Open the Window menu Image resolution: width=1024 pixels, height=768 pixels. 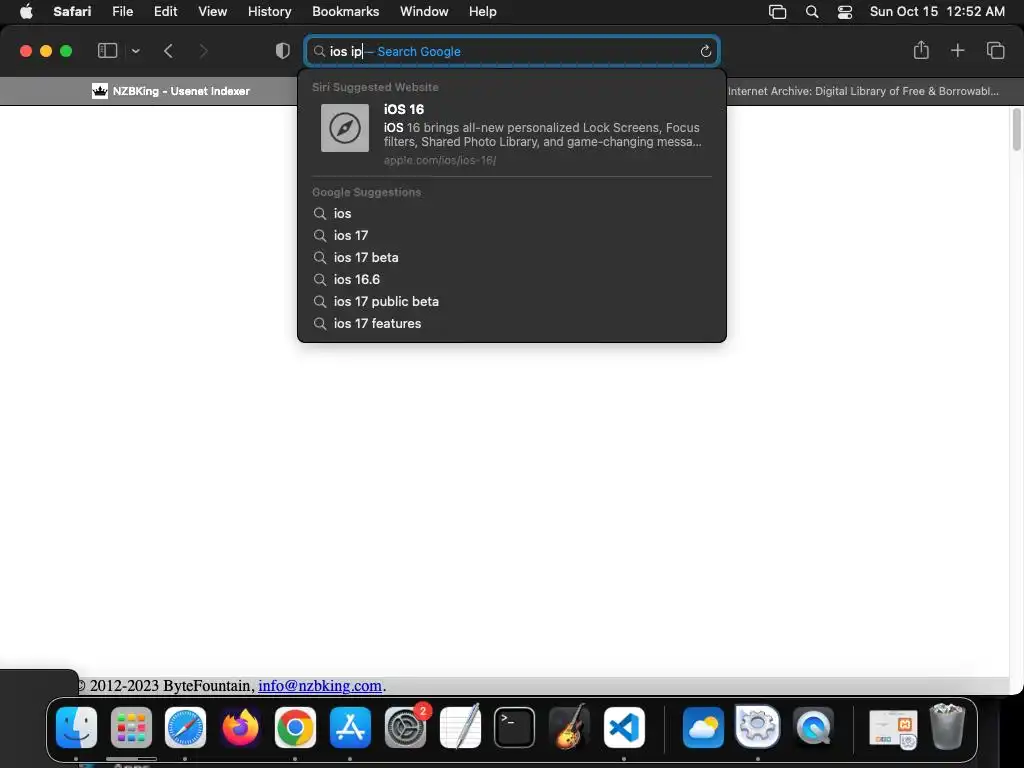(424, 12)
